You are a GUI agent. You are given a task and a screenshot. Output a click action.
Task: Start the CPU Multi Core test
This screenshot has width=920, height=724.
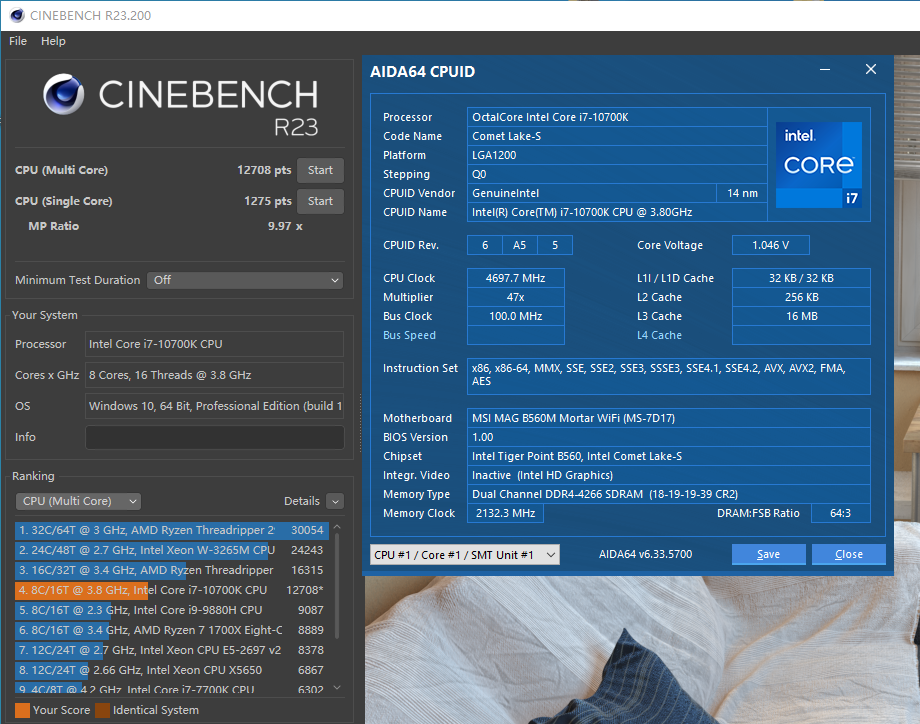pyautogui.click(x=320, y=170)
